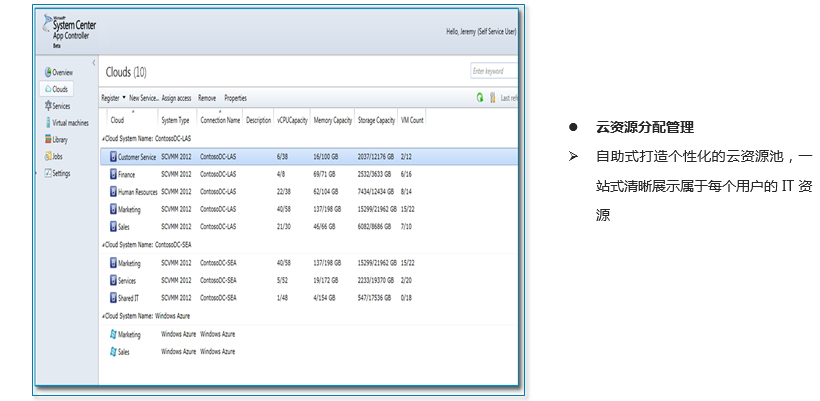Click the '69/71 GB' memory cell
820x401 pixels.
[326, 175]
